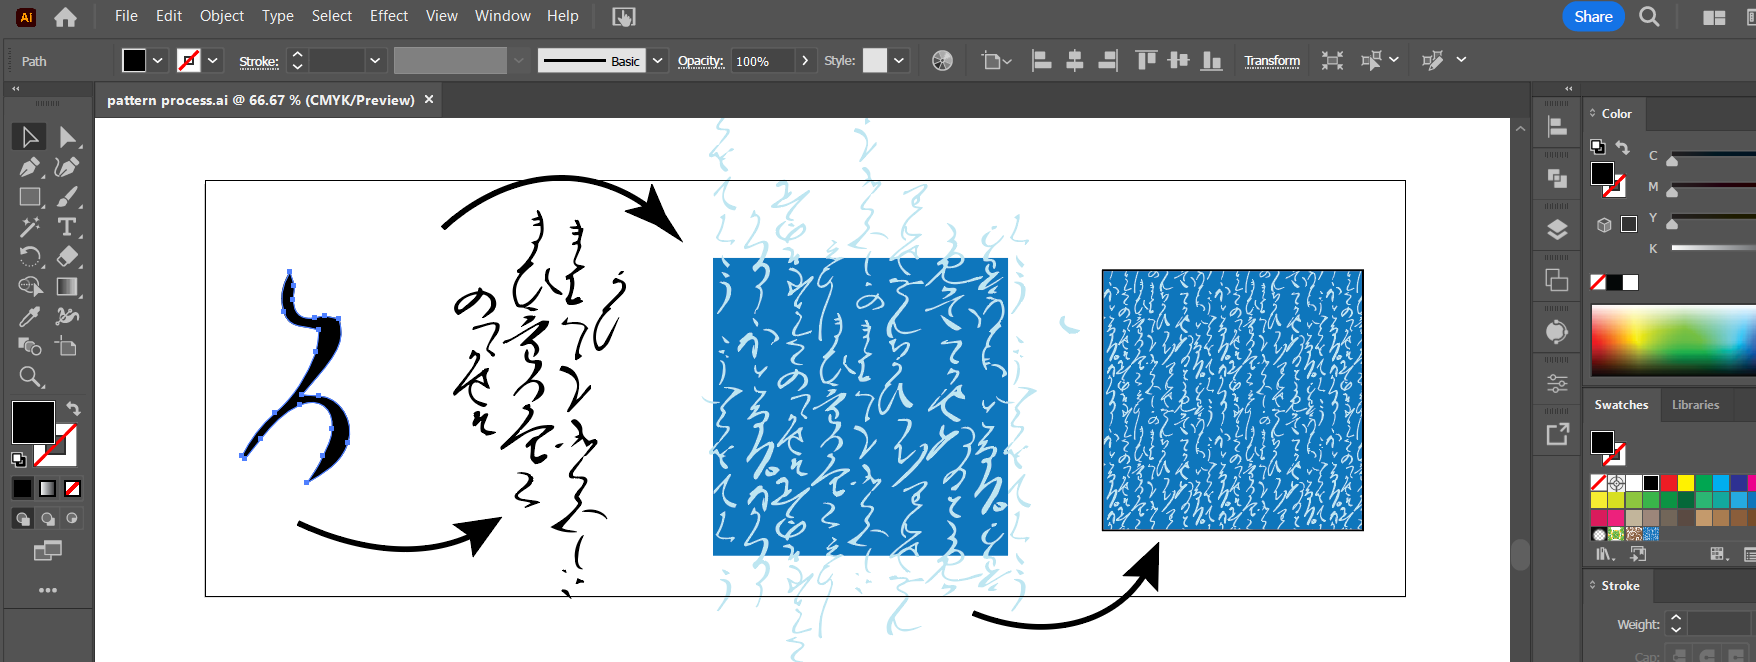The width and height of the screenshot is (1756, 662).
Task: Set None mode in toolbox
Action: click(x=72, y=488)
